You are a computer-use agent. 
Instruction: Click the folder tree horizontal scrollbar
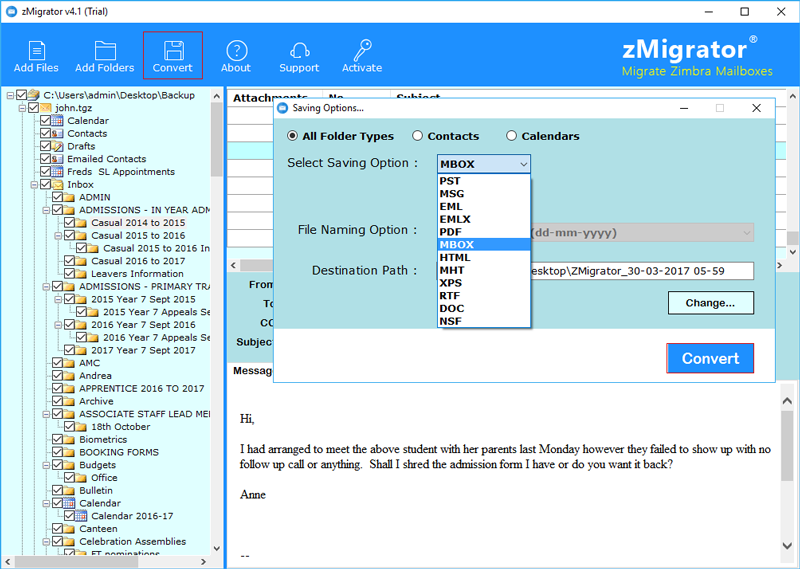pos(77,561)
